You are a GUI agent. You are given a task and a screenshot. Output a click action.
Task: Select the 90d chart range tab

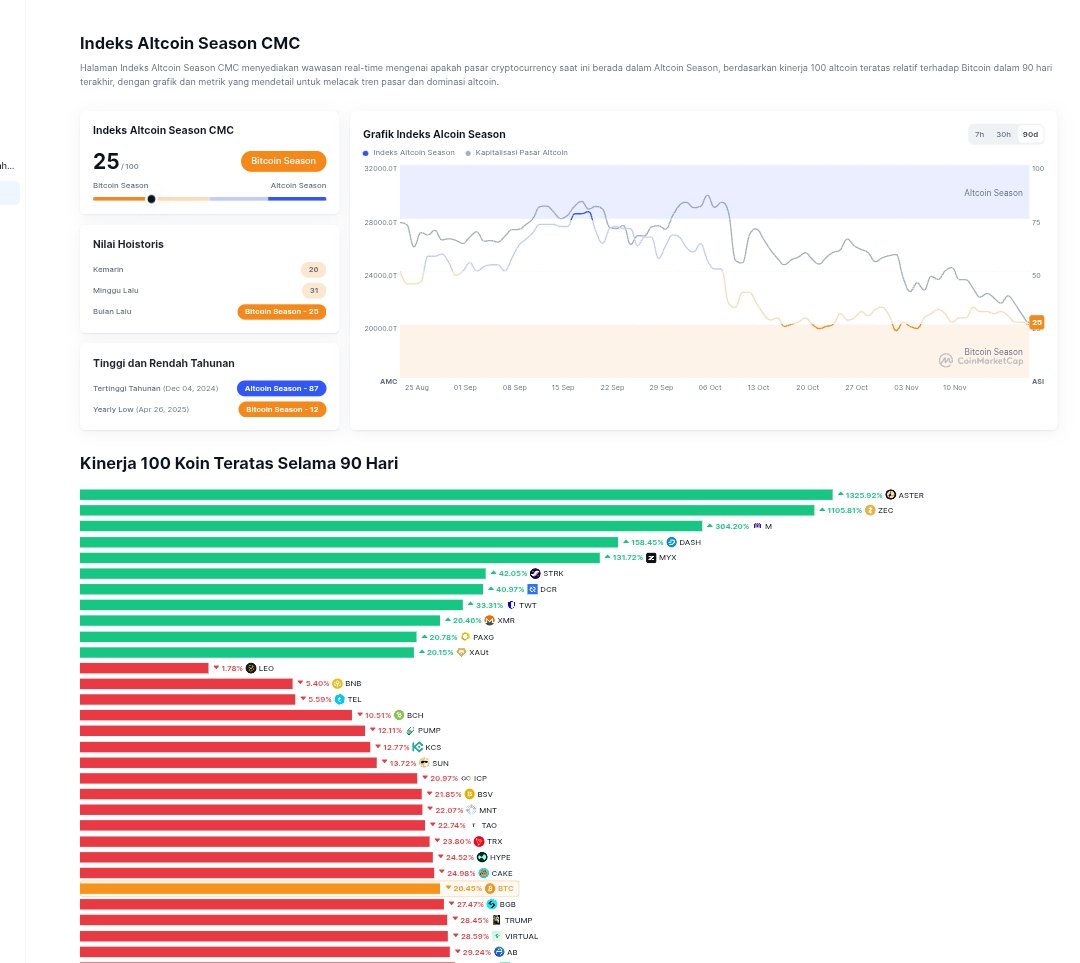1030,134
